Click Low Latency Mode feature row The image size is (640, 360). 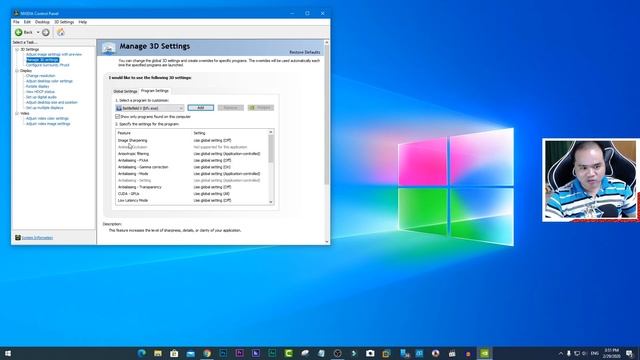coord(192,200)
